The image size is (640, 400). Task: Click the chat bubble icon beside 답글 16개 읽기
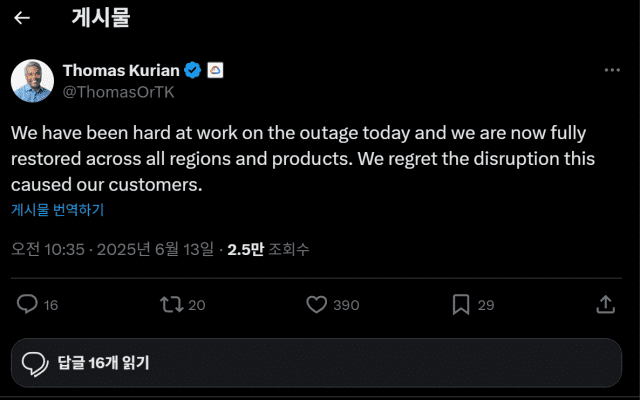pyautogui.click(x=35, y=362)
